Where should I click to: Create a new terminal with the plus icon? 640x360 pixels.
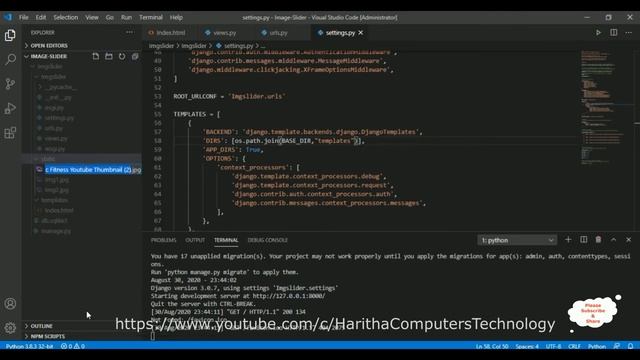568,240
